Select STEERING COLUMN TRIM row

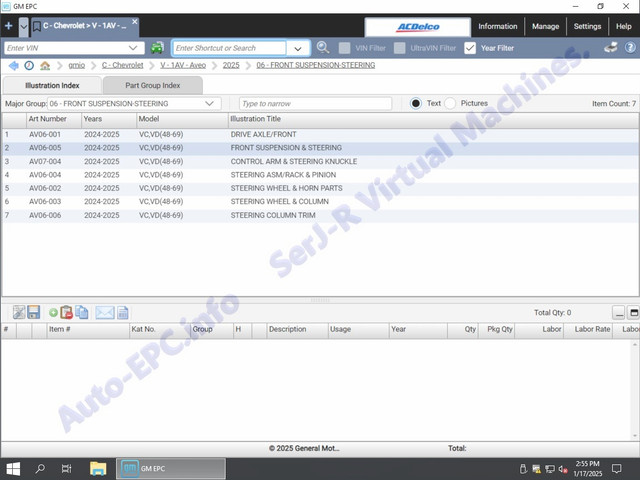[320, 215]
